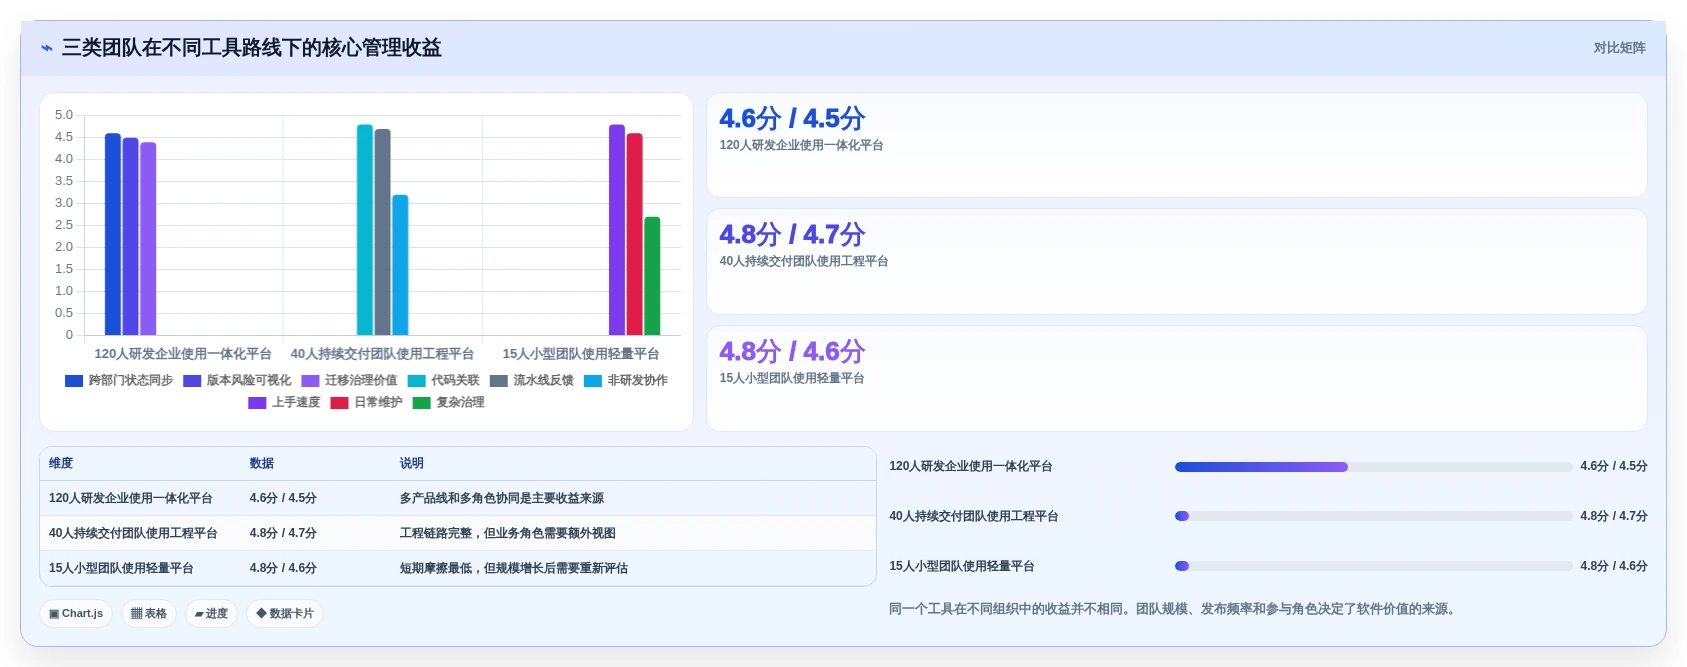Screen dimensions: 1687x667
Task: Click the 15人小型团队 progress bar
Action: (1373, 566)
